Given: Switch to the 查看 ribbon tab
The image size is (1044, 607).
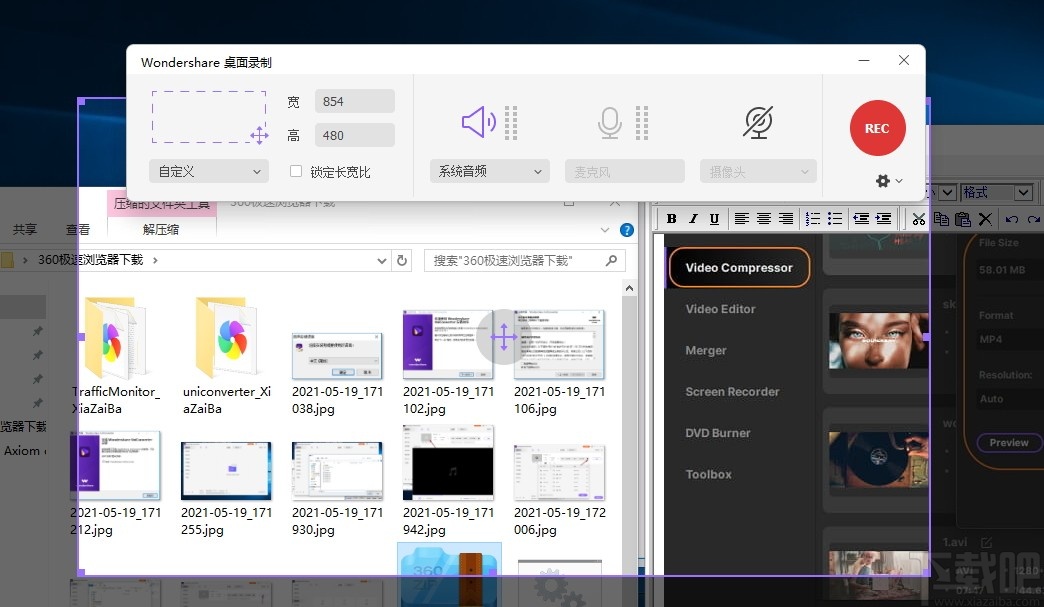Looking at the screenshot, I should click(77, 228).
